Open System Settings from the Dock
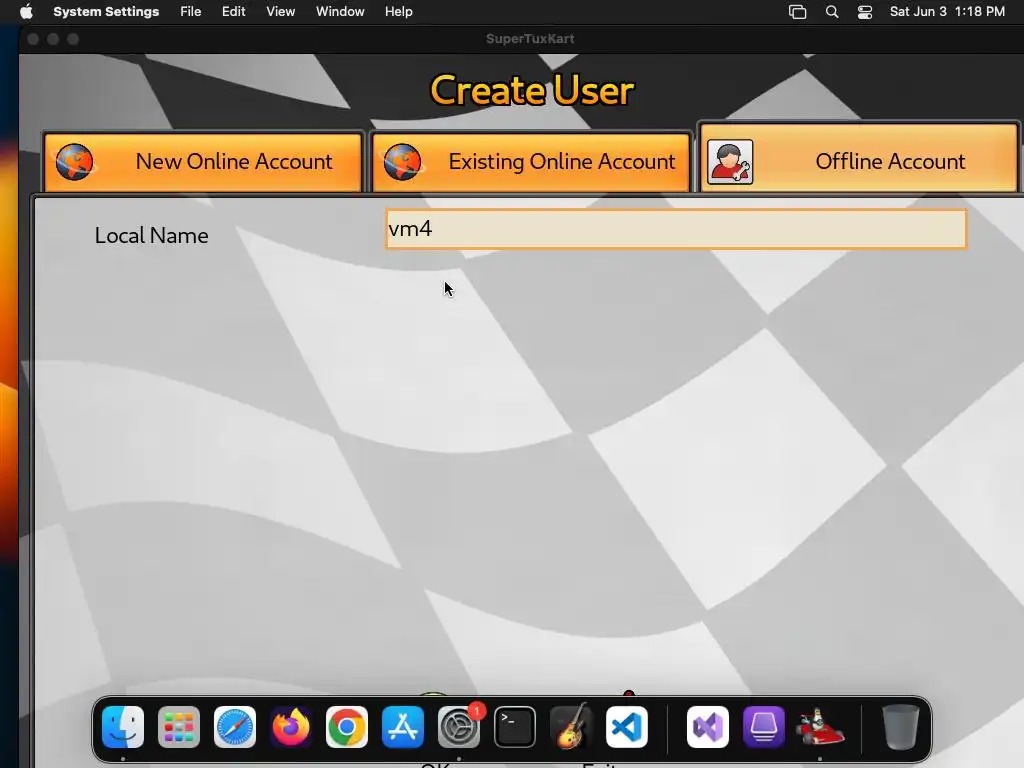 coord(459,727)
